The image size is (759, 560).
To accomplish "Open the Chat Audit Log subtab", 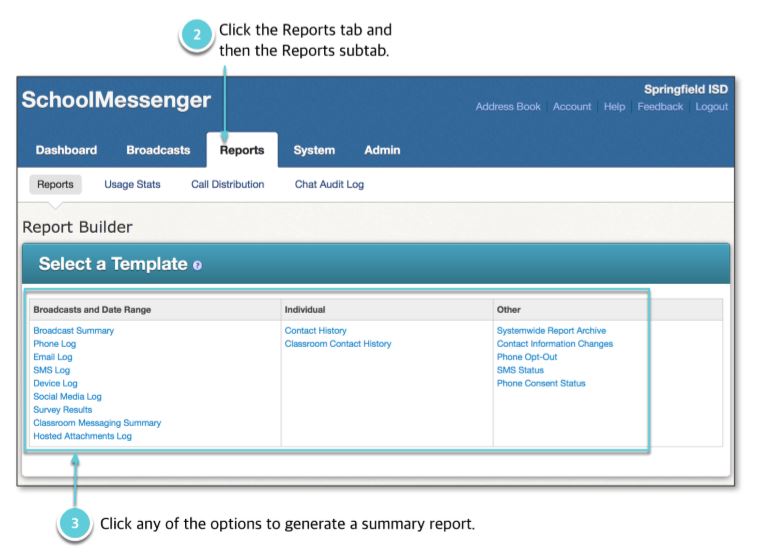I will (x=329, y=184).
